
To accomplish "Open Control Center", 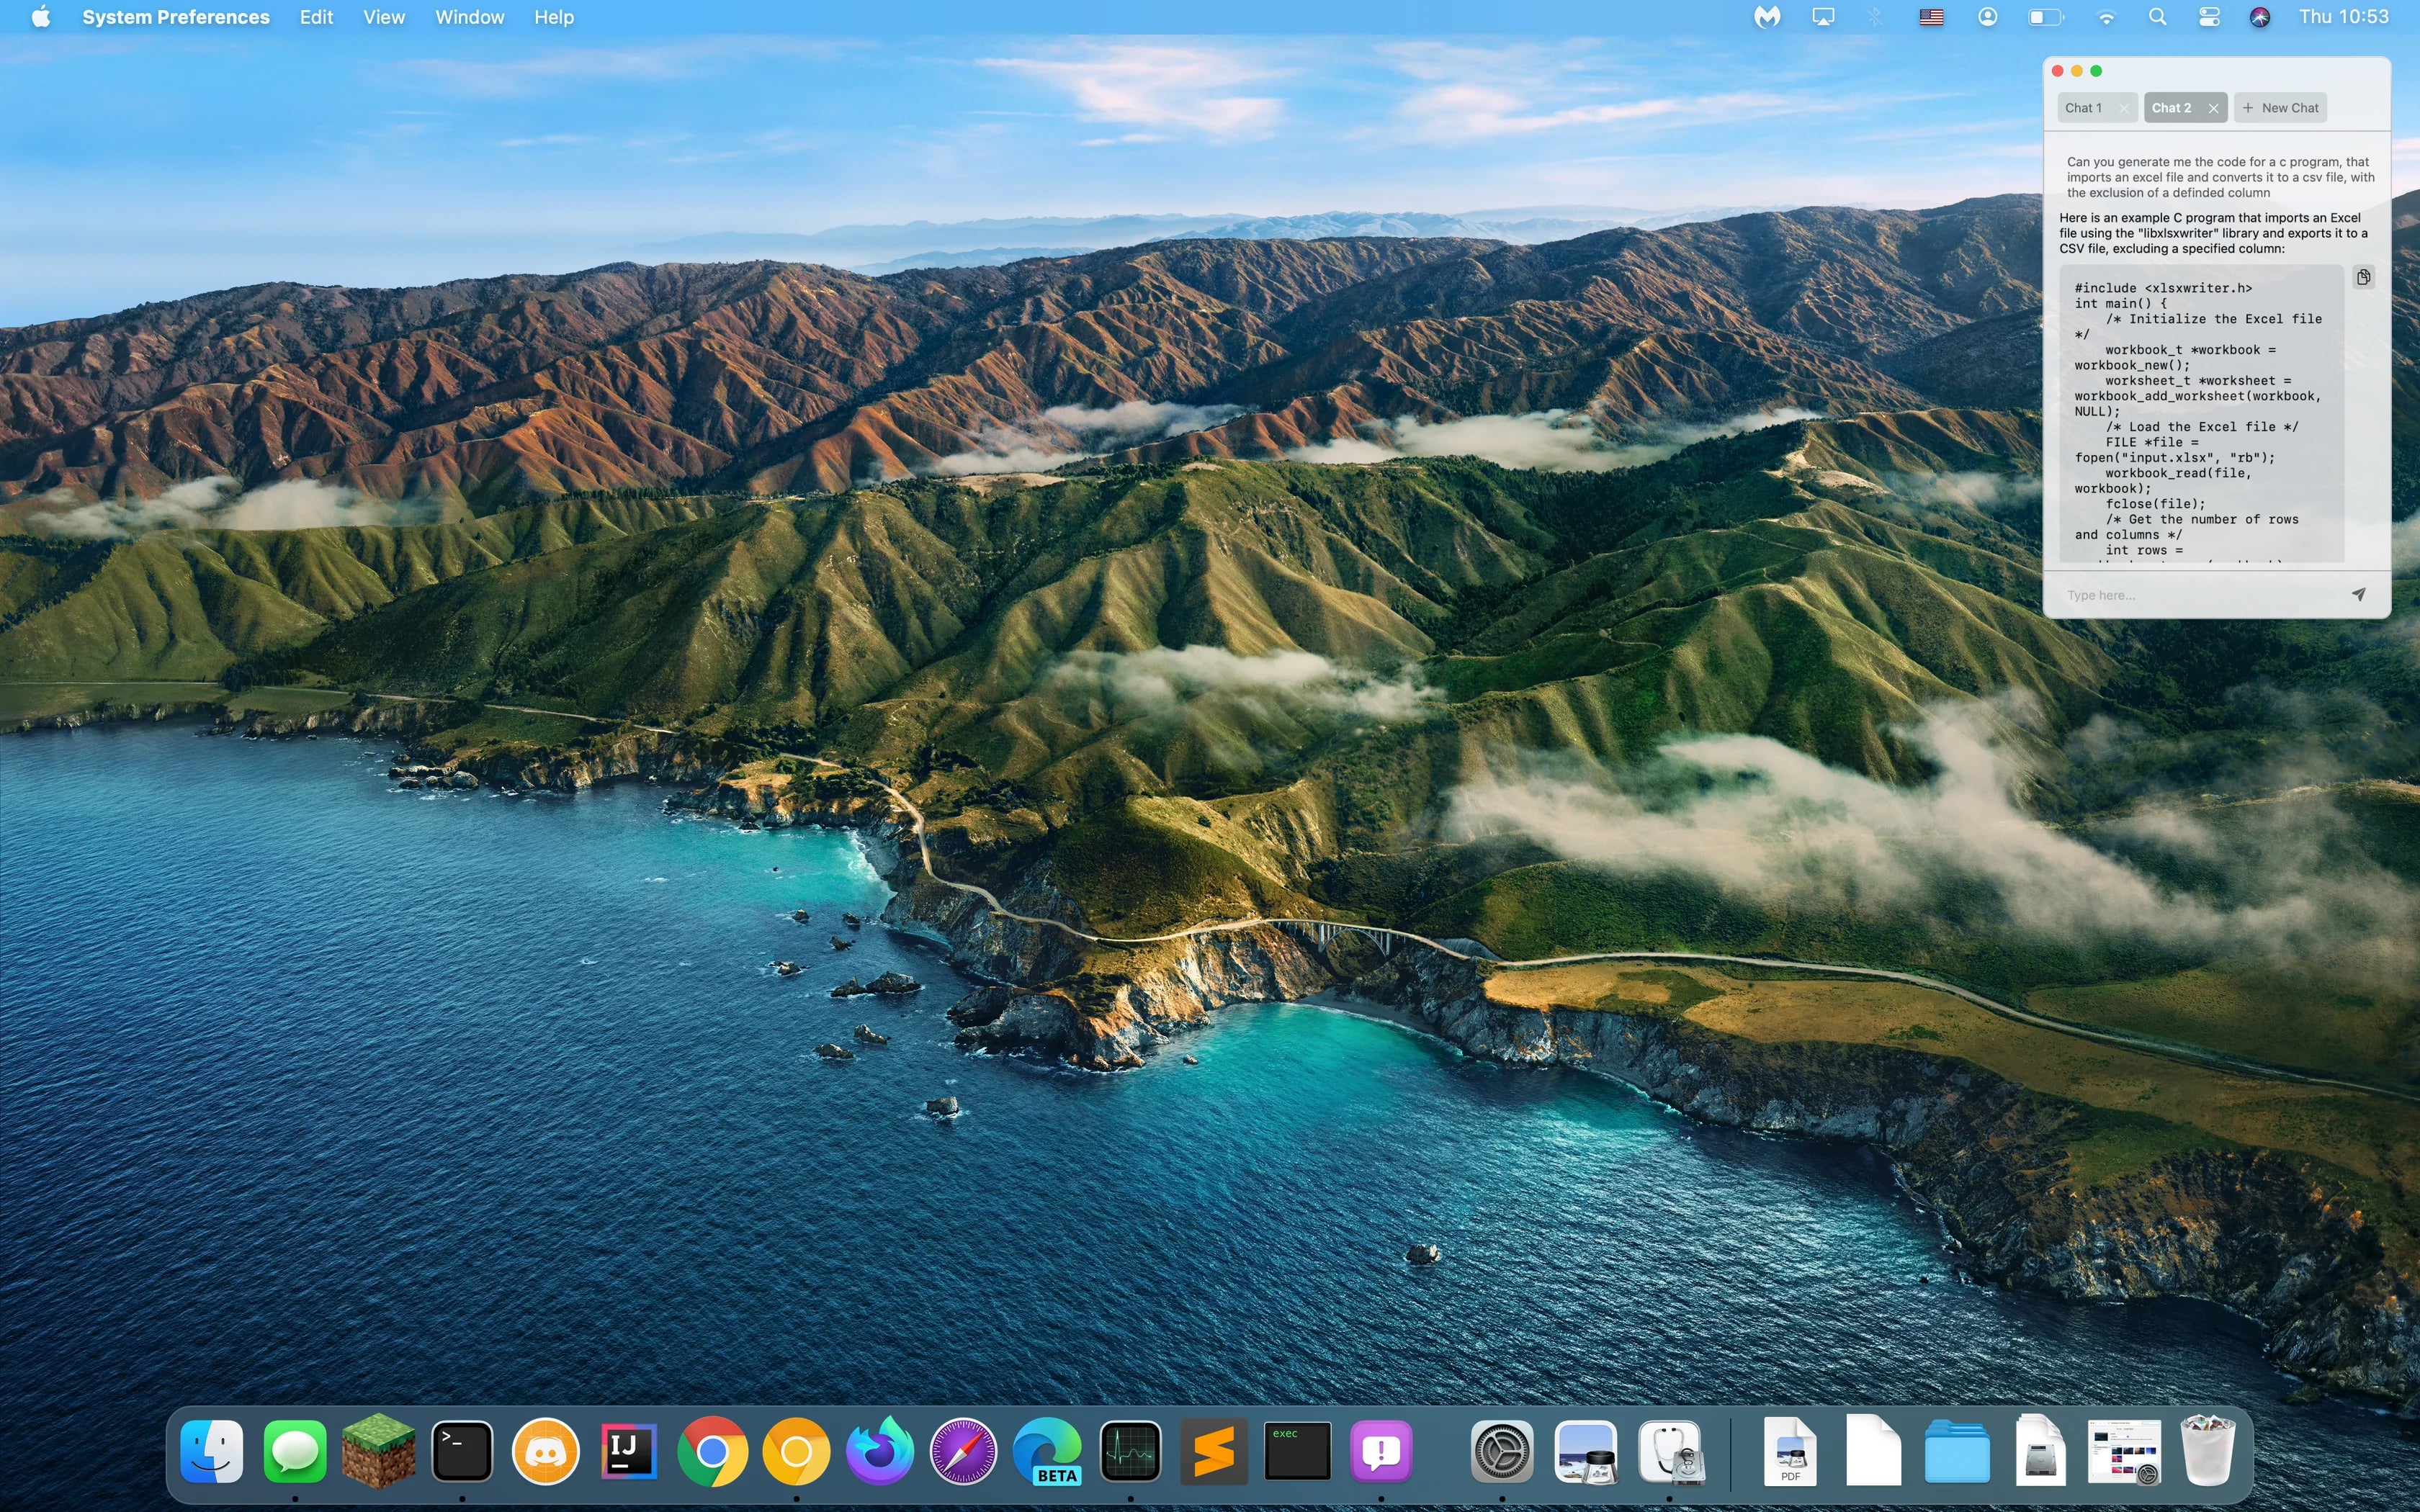I will [2209, 17].
